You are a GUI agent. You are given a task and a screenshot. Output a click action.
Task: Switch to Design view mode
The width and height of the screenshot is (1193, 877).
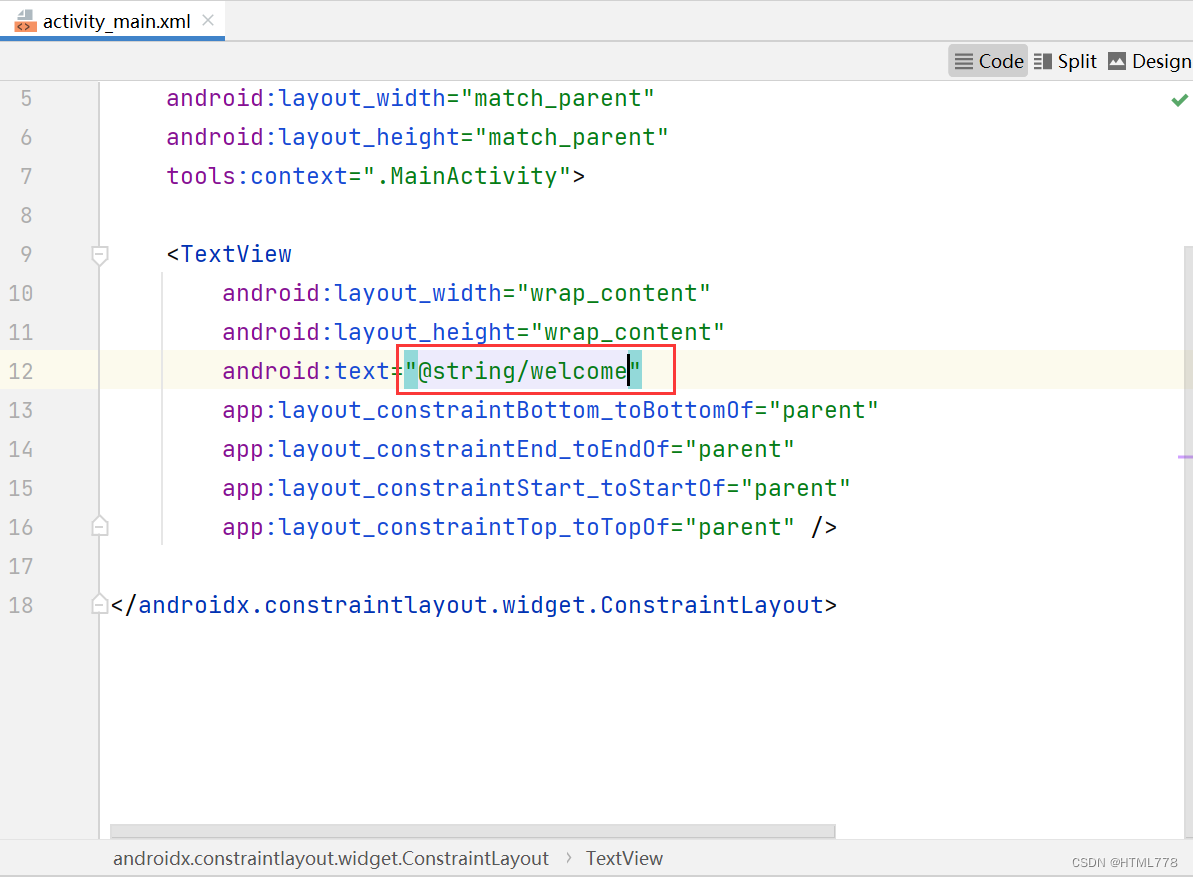(x=1150, y=61)
